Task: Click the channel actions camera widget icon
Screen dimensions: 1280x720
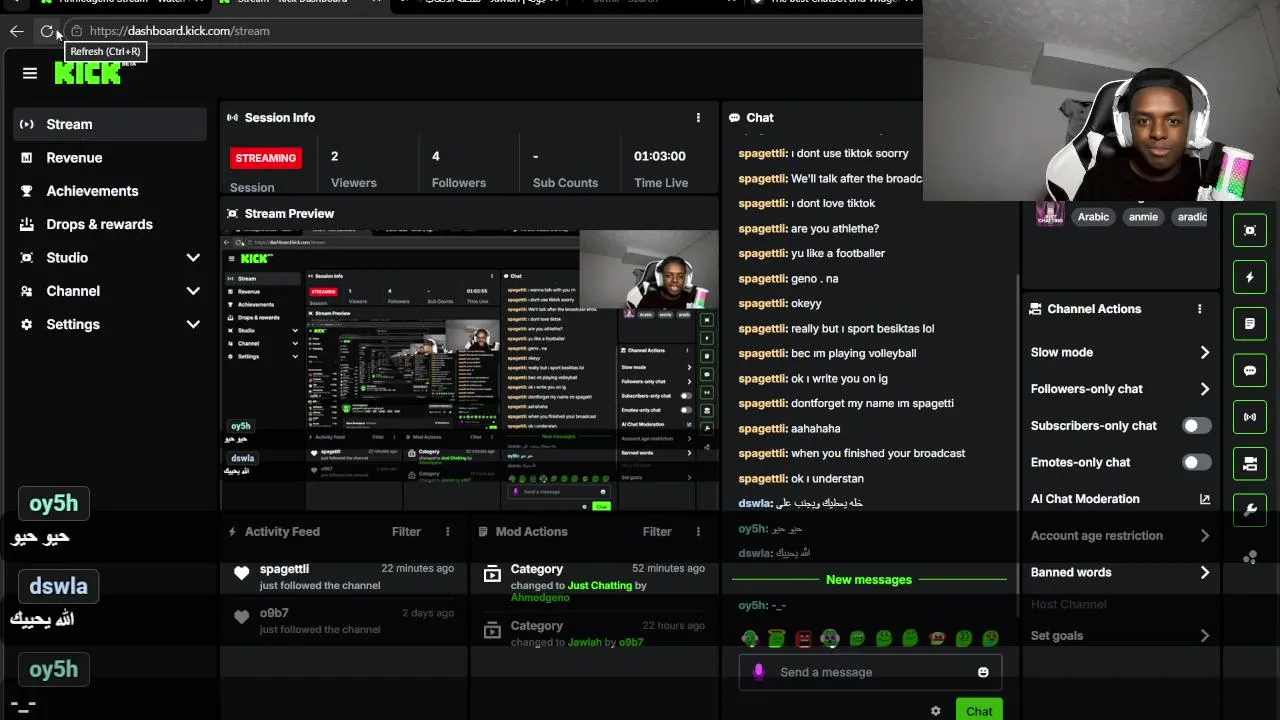Action: point(1250,463)
